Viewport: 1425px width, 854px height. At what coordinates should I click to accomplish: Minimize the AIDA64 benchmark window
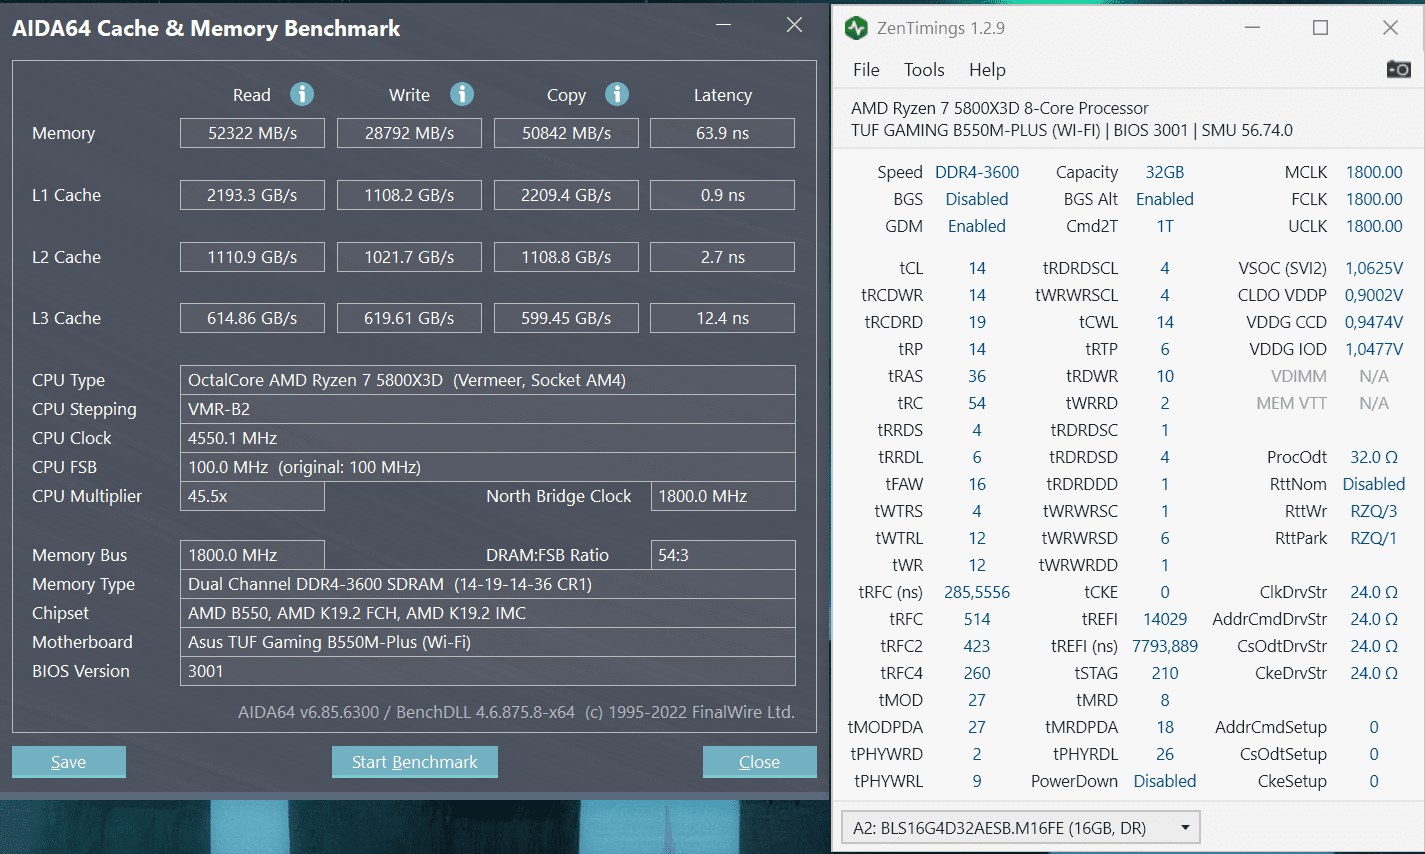pos(723,26)
